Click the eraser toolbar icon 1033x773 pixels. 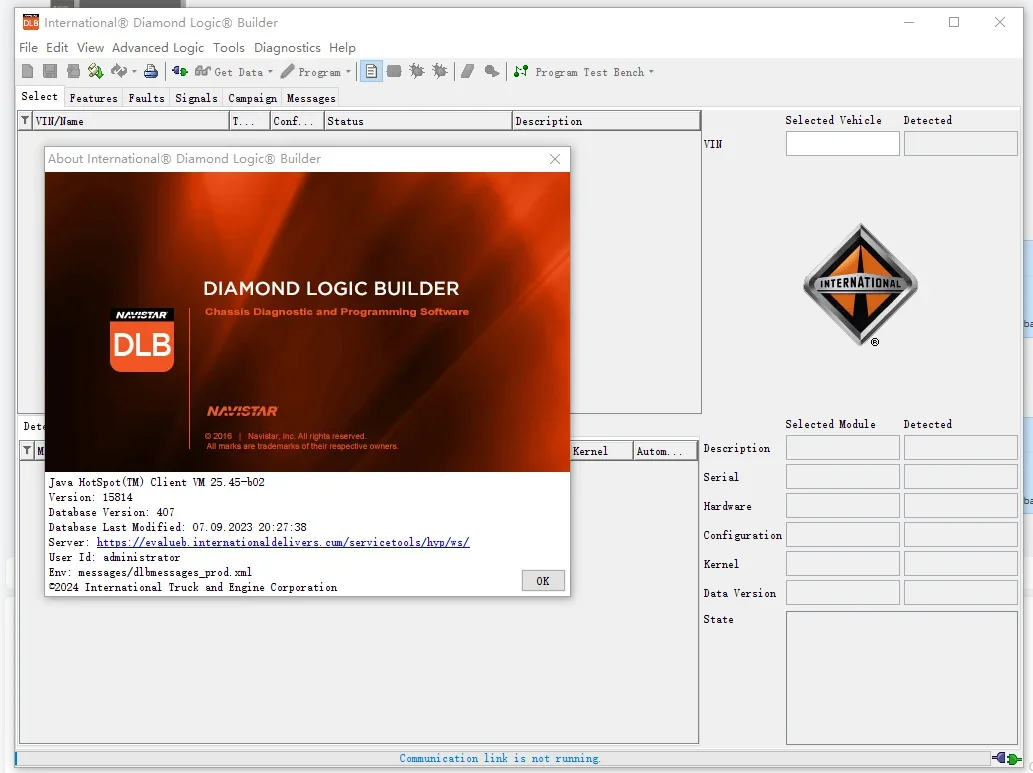pyautogui.click(x=468, y=71)
